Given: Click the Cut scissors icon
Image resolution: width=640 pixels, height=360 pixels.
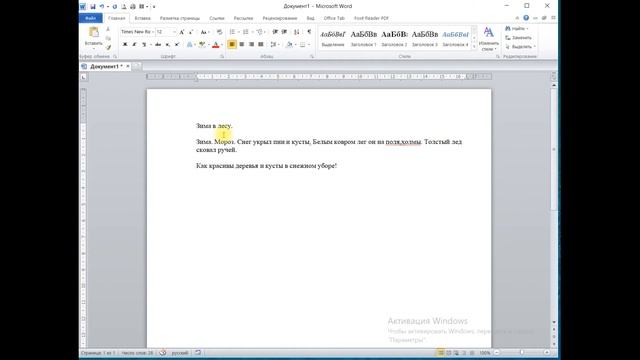Looking at the screenshot, I should pos(108,29).
